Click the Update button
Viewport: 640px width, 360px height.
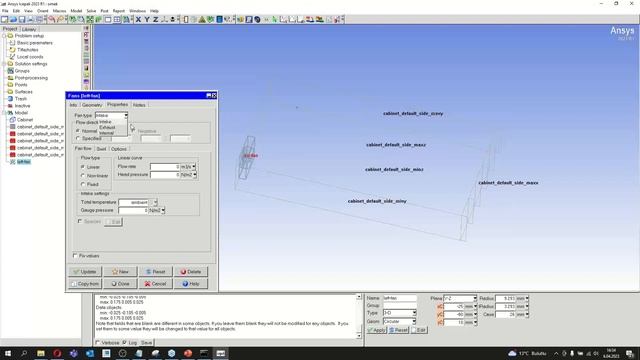tap(85, 271)
